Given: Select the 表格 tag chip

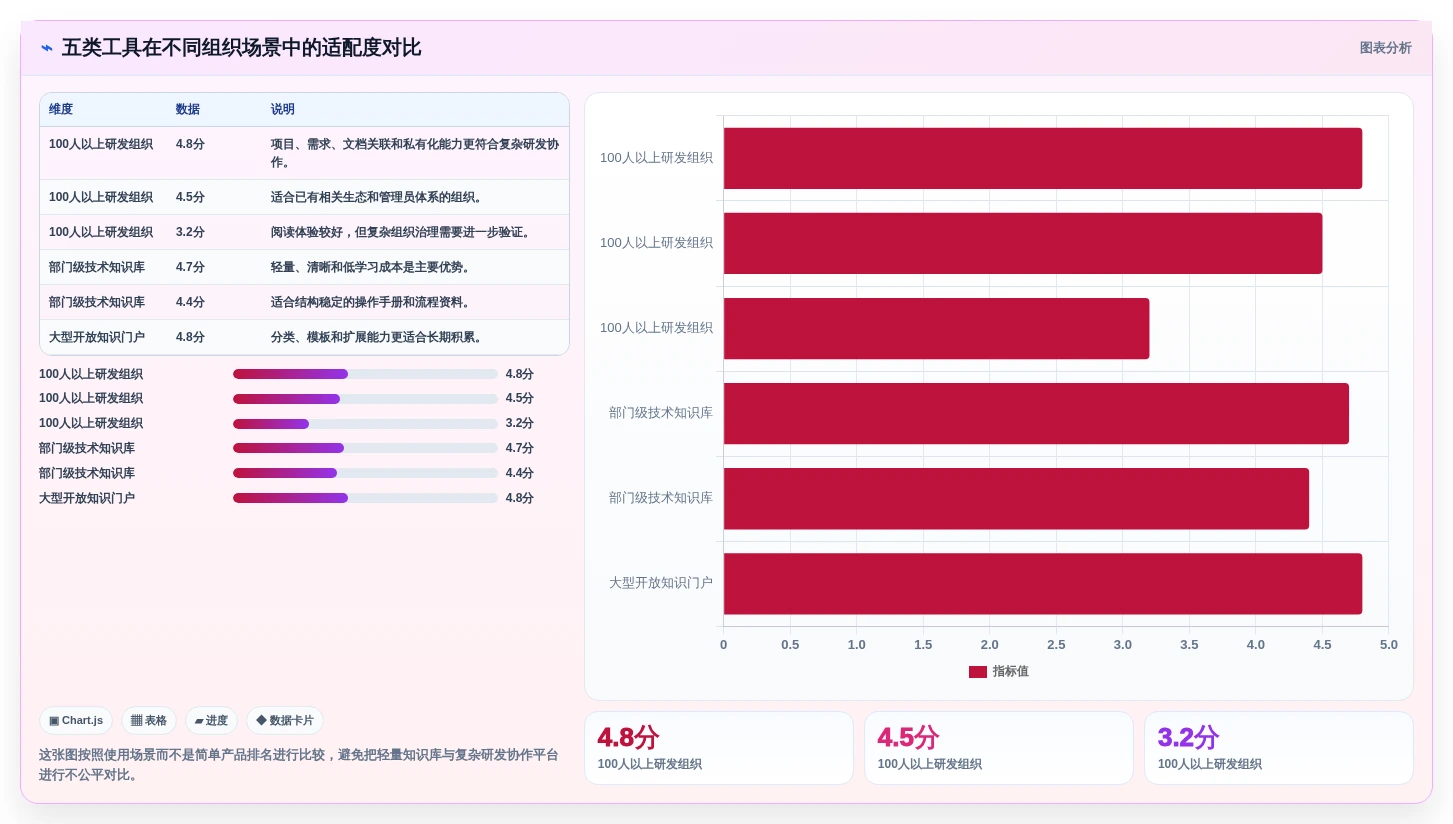Looking at the screenshot, I should (149, 720).
